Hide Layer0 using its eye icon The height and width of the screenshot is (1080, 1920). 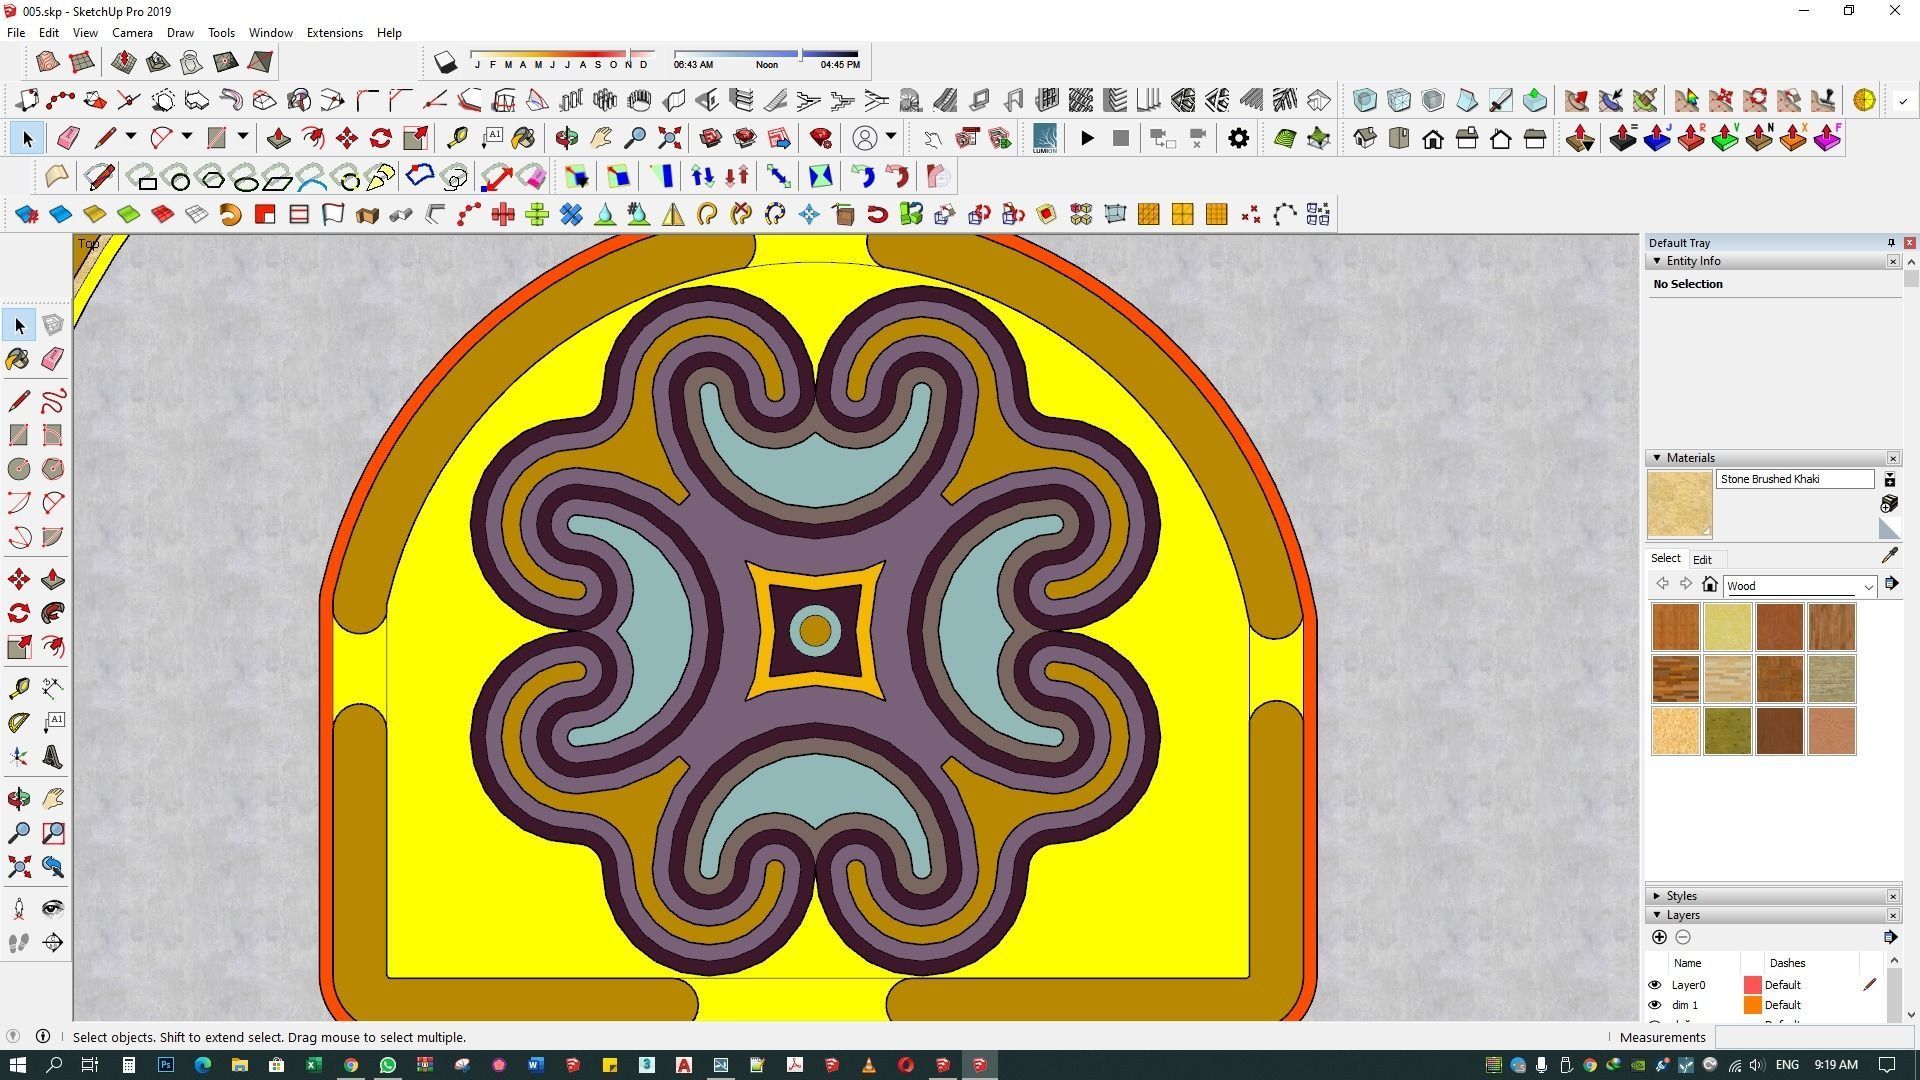(x=1655, y=985)
